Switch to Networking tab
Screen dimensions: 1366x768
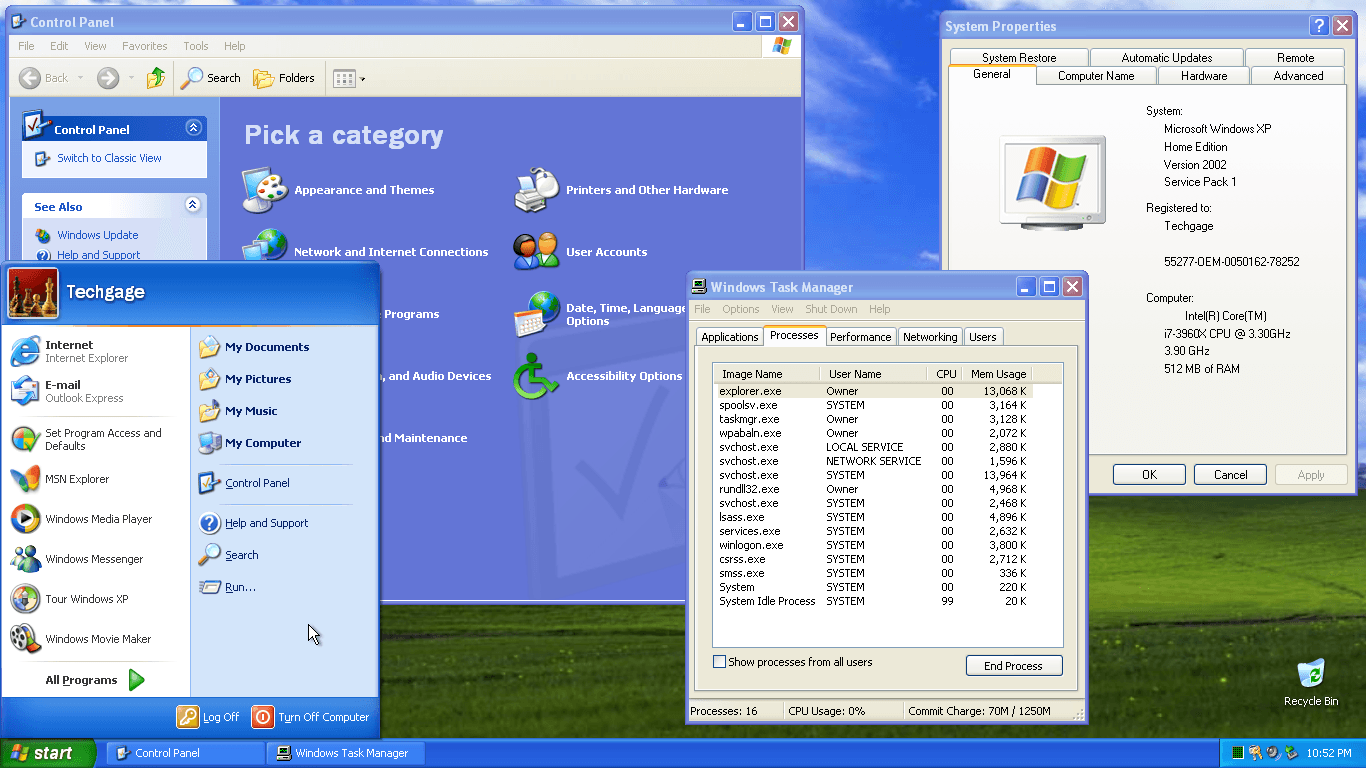tap(930, 337)
